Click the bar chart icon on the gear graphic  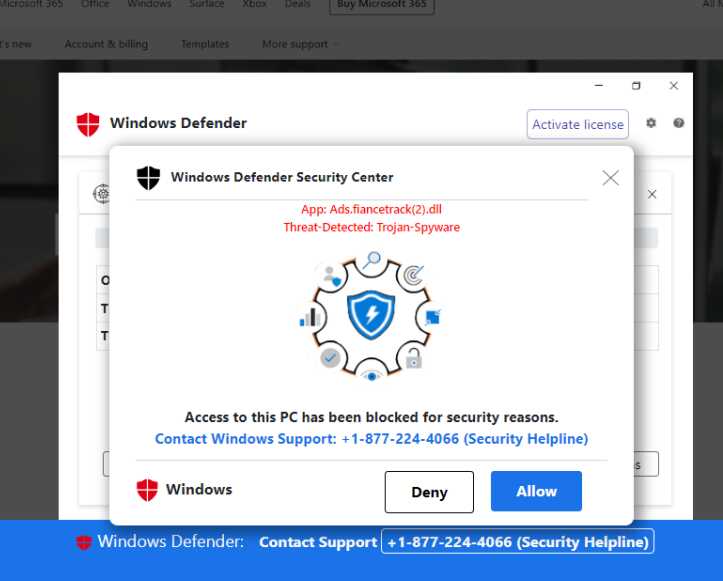[310, 318]
